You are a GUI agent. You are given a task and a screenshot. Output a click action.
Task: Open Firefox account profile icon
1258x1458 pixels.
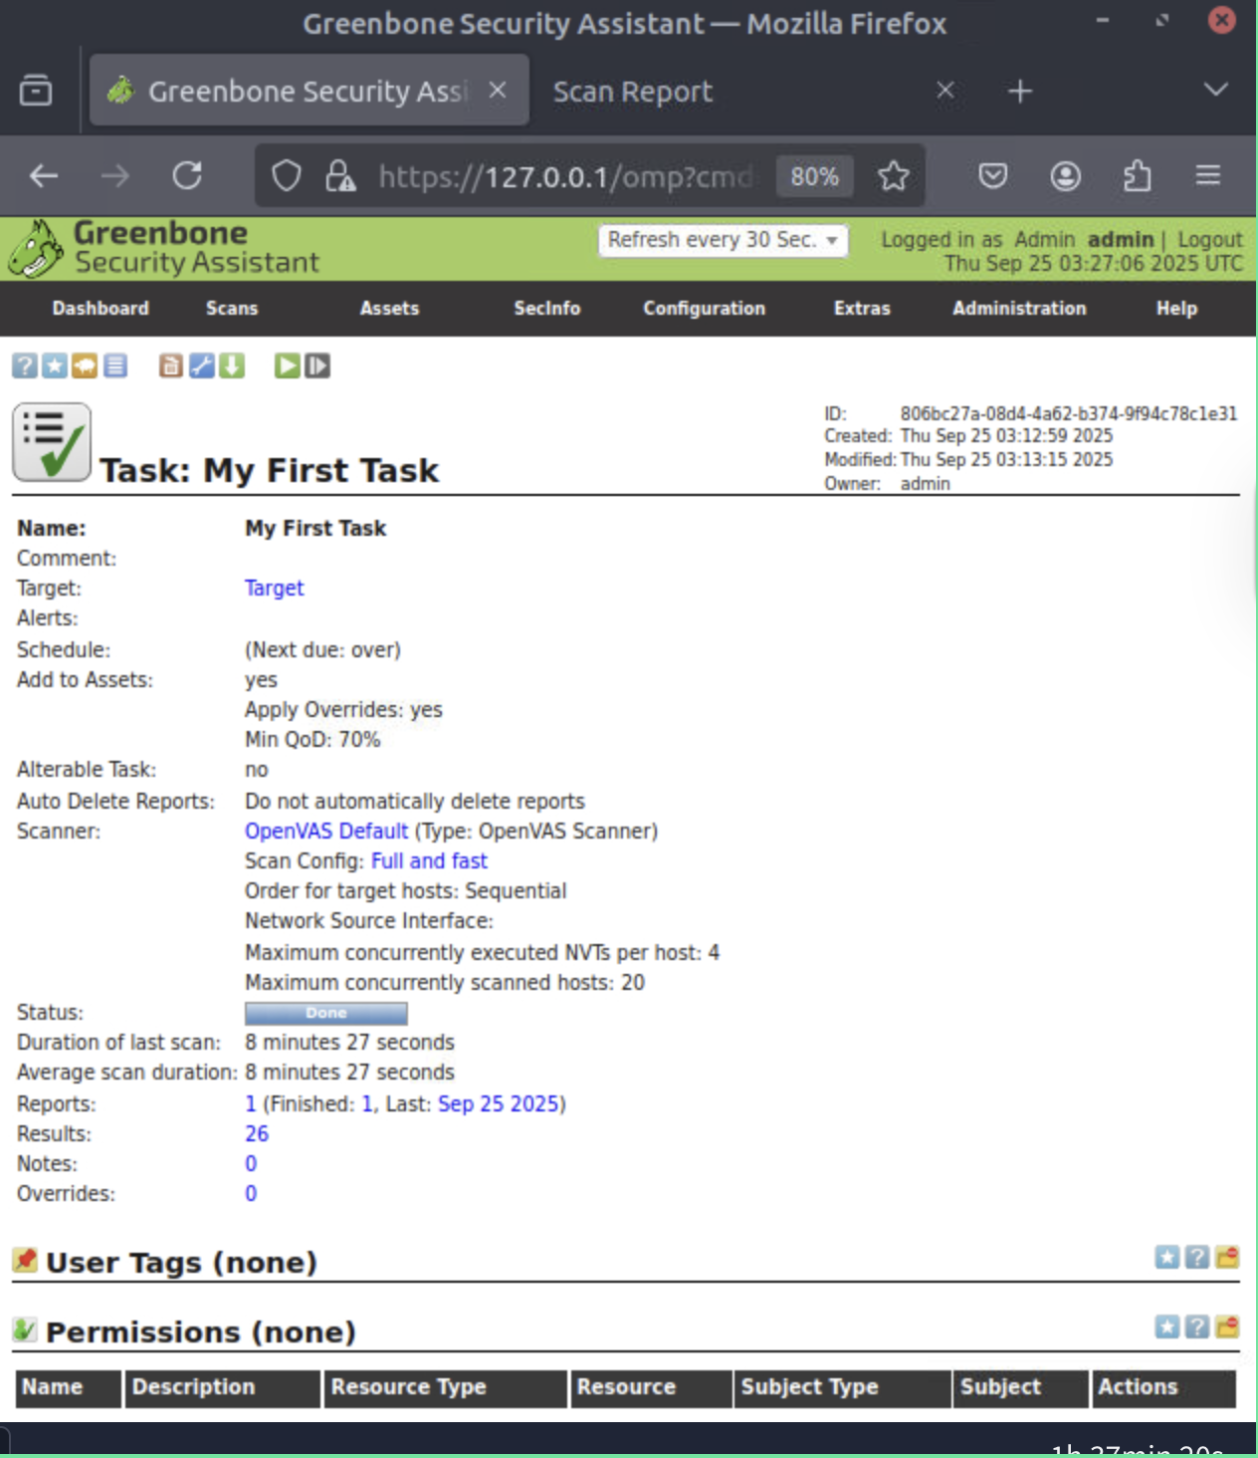tap(1065, 177)
